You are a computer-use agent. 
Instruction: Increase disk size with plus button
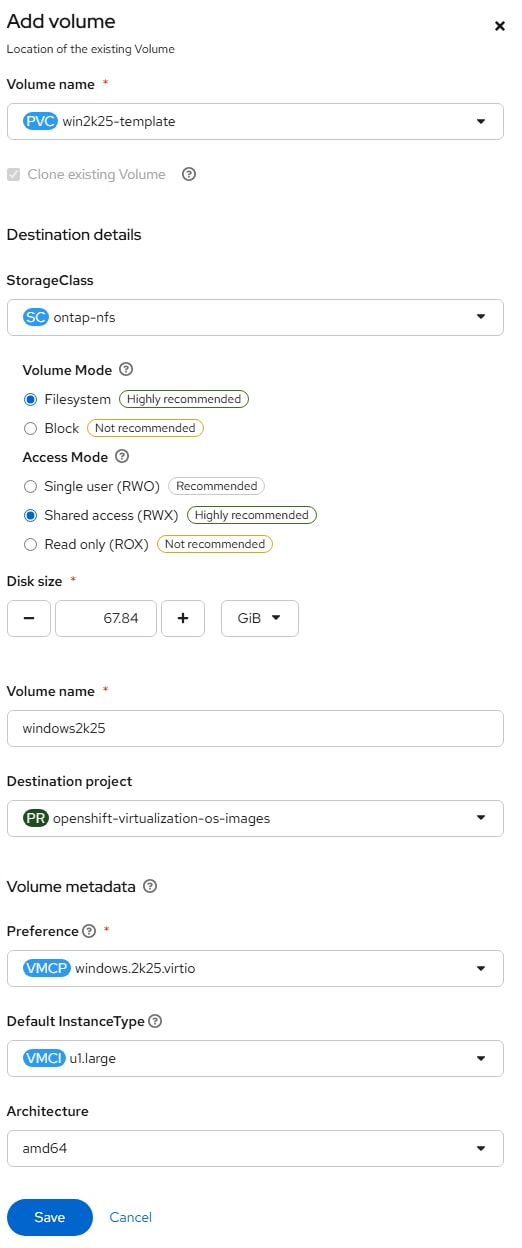[183, 618]
